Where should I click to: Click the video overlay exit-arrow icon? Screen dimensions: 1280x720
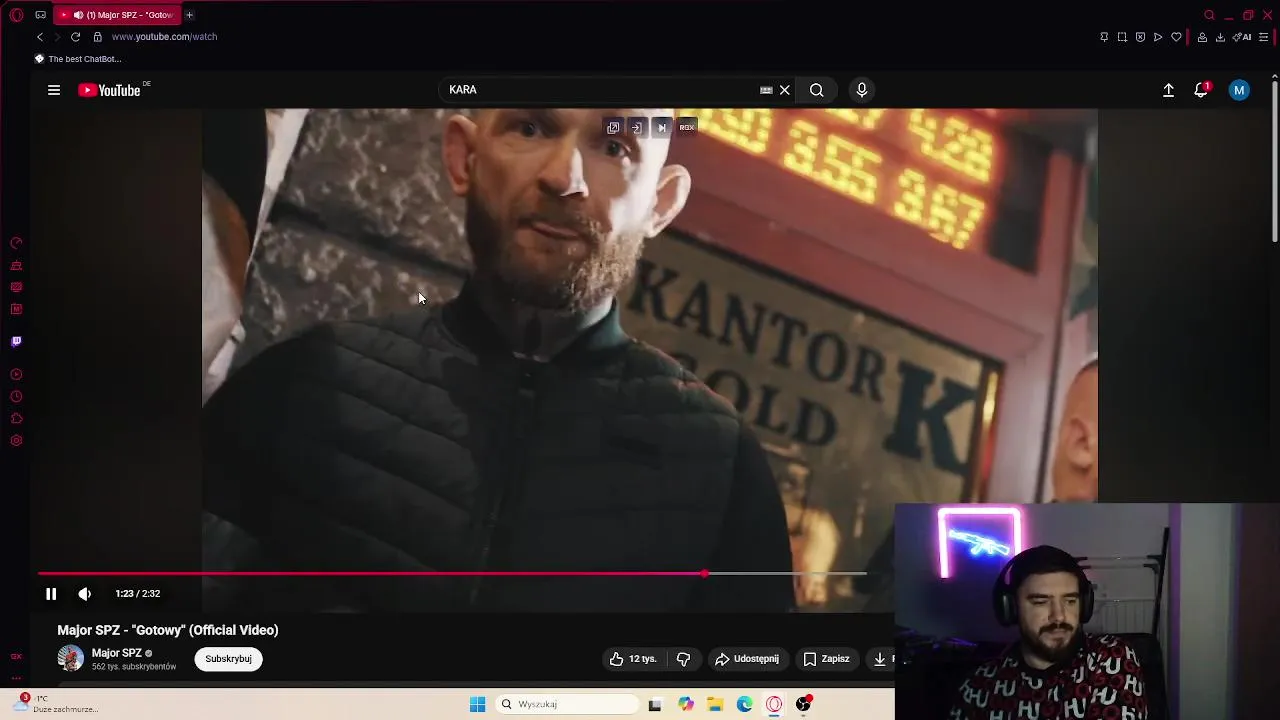[x=636, y=128]
